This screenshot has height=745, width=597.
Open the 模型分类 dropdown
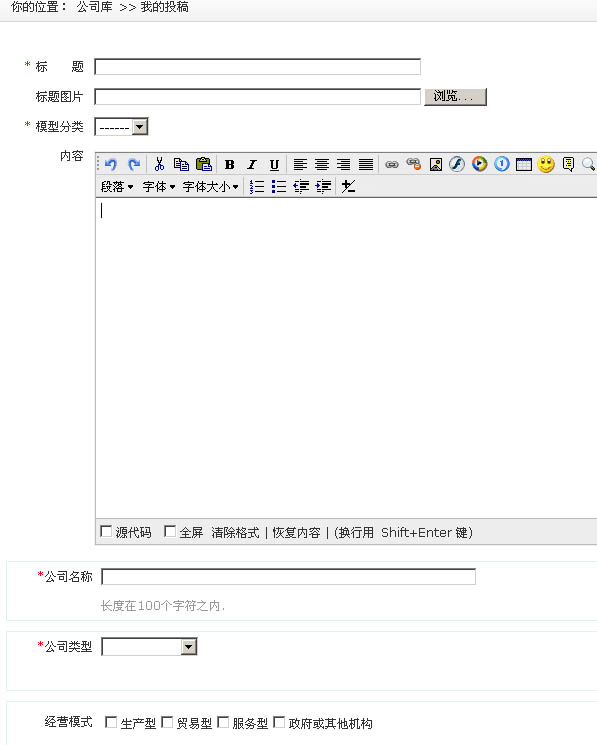click(x=122, y=127)
